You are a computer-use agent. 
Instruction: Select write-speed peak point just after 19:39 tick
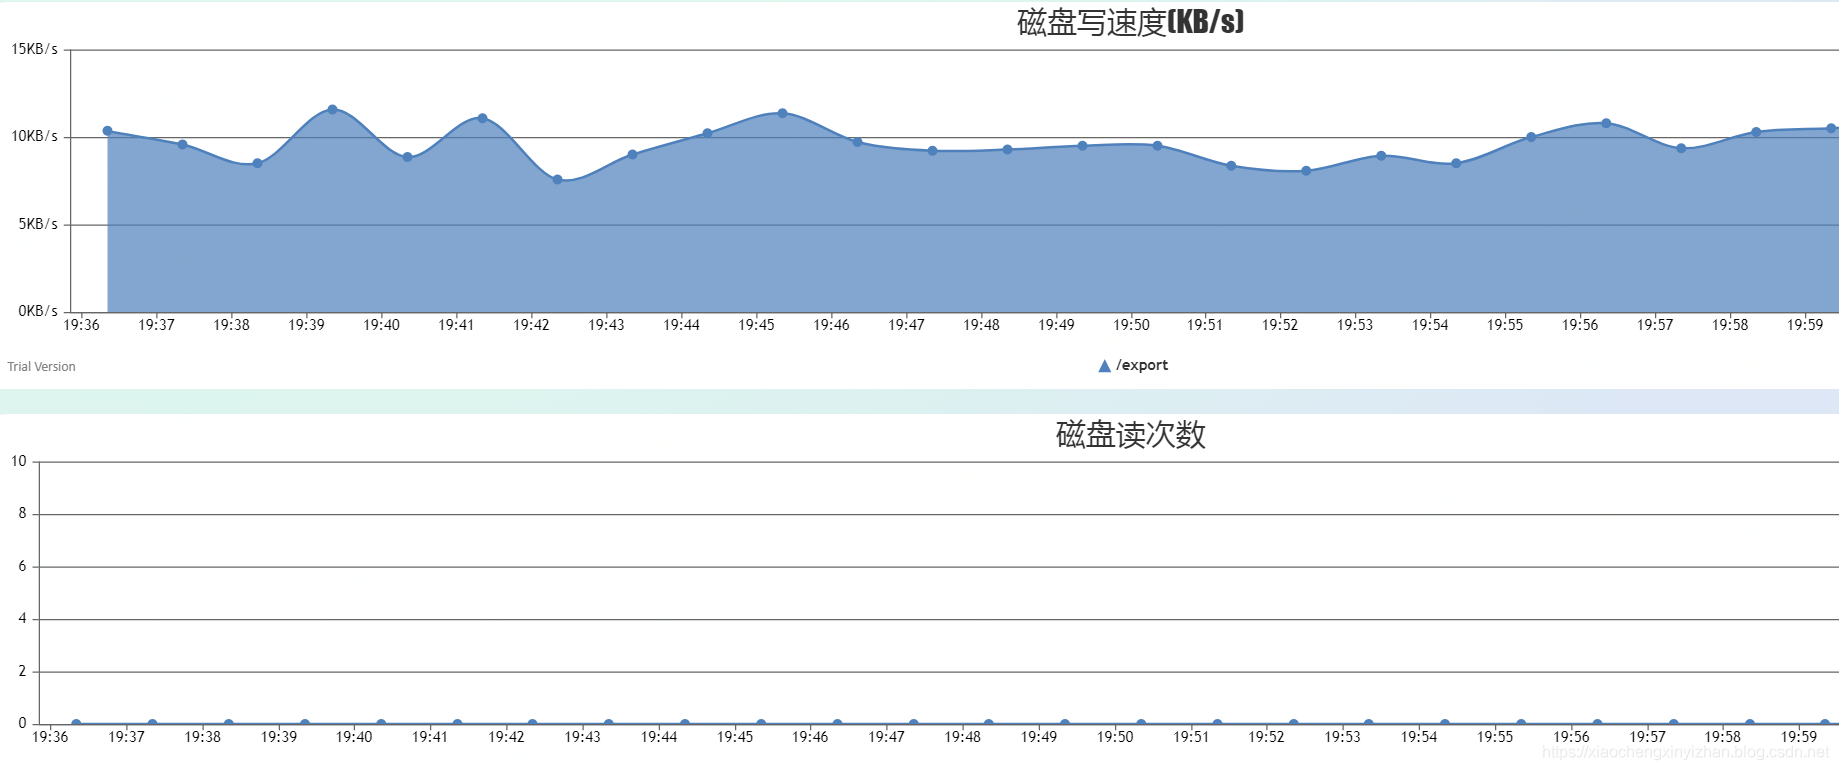click(x=332, y=110)
